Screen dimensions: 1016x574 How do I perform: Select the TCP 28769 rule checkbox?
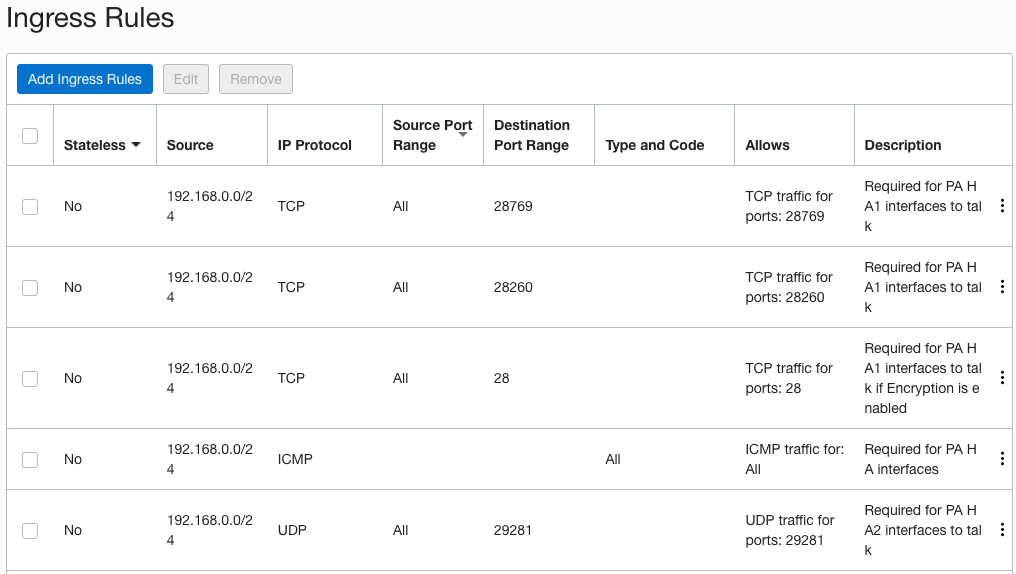coord(30,206)
